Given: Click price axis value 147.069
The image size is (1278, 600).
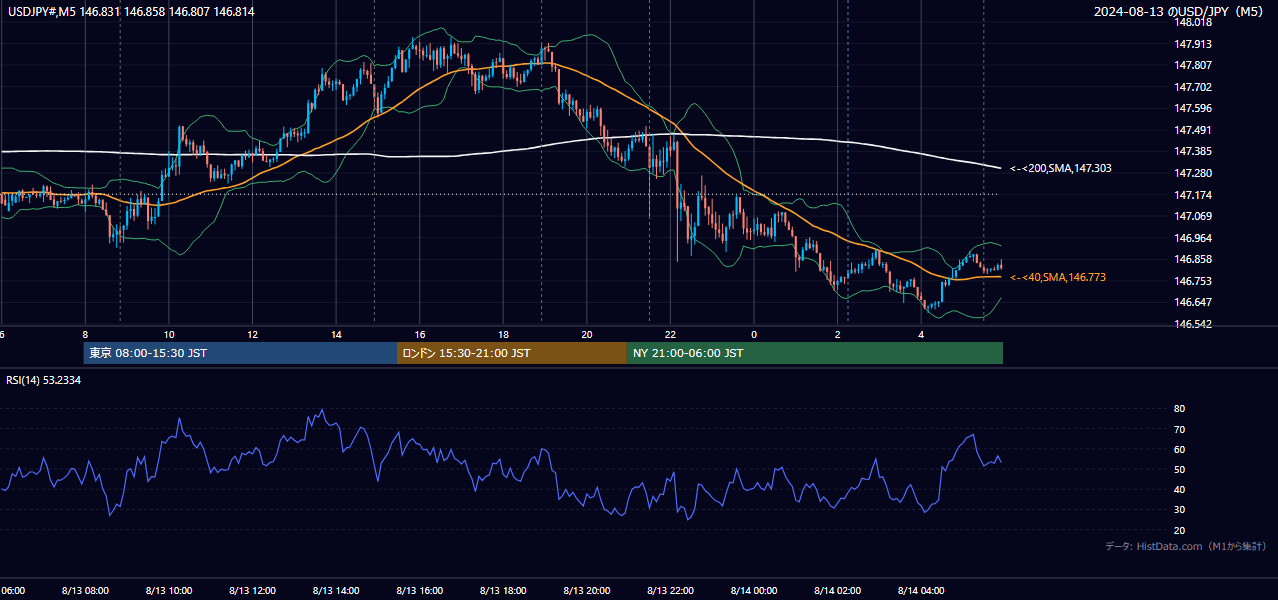Looking at the screenshot, I should point(1192,216).
